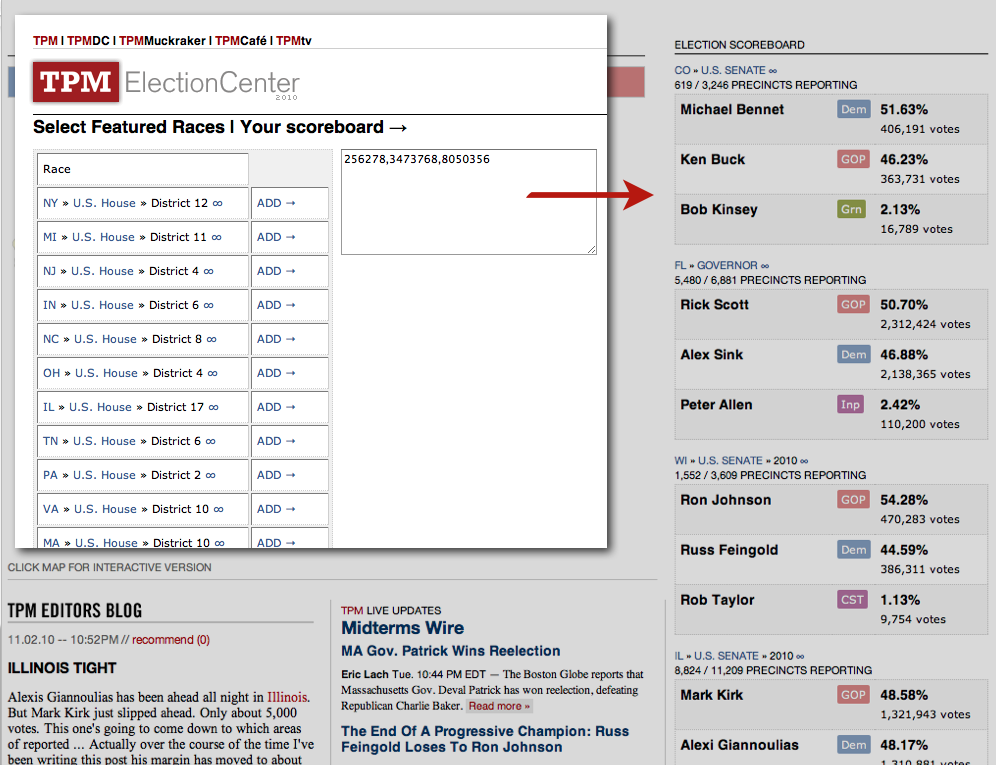Open the VA District 10 permalink infinity icon
Image resolution: width=996 pixels, height=765 pixels.
pyautogui.click(x=219, y=510)
